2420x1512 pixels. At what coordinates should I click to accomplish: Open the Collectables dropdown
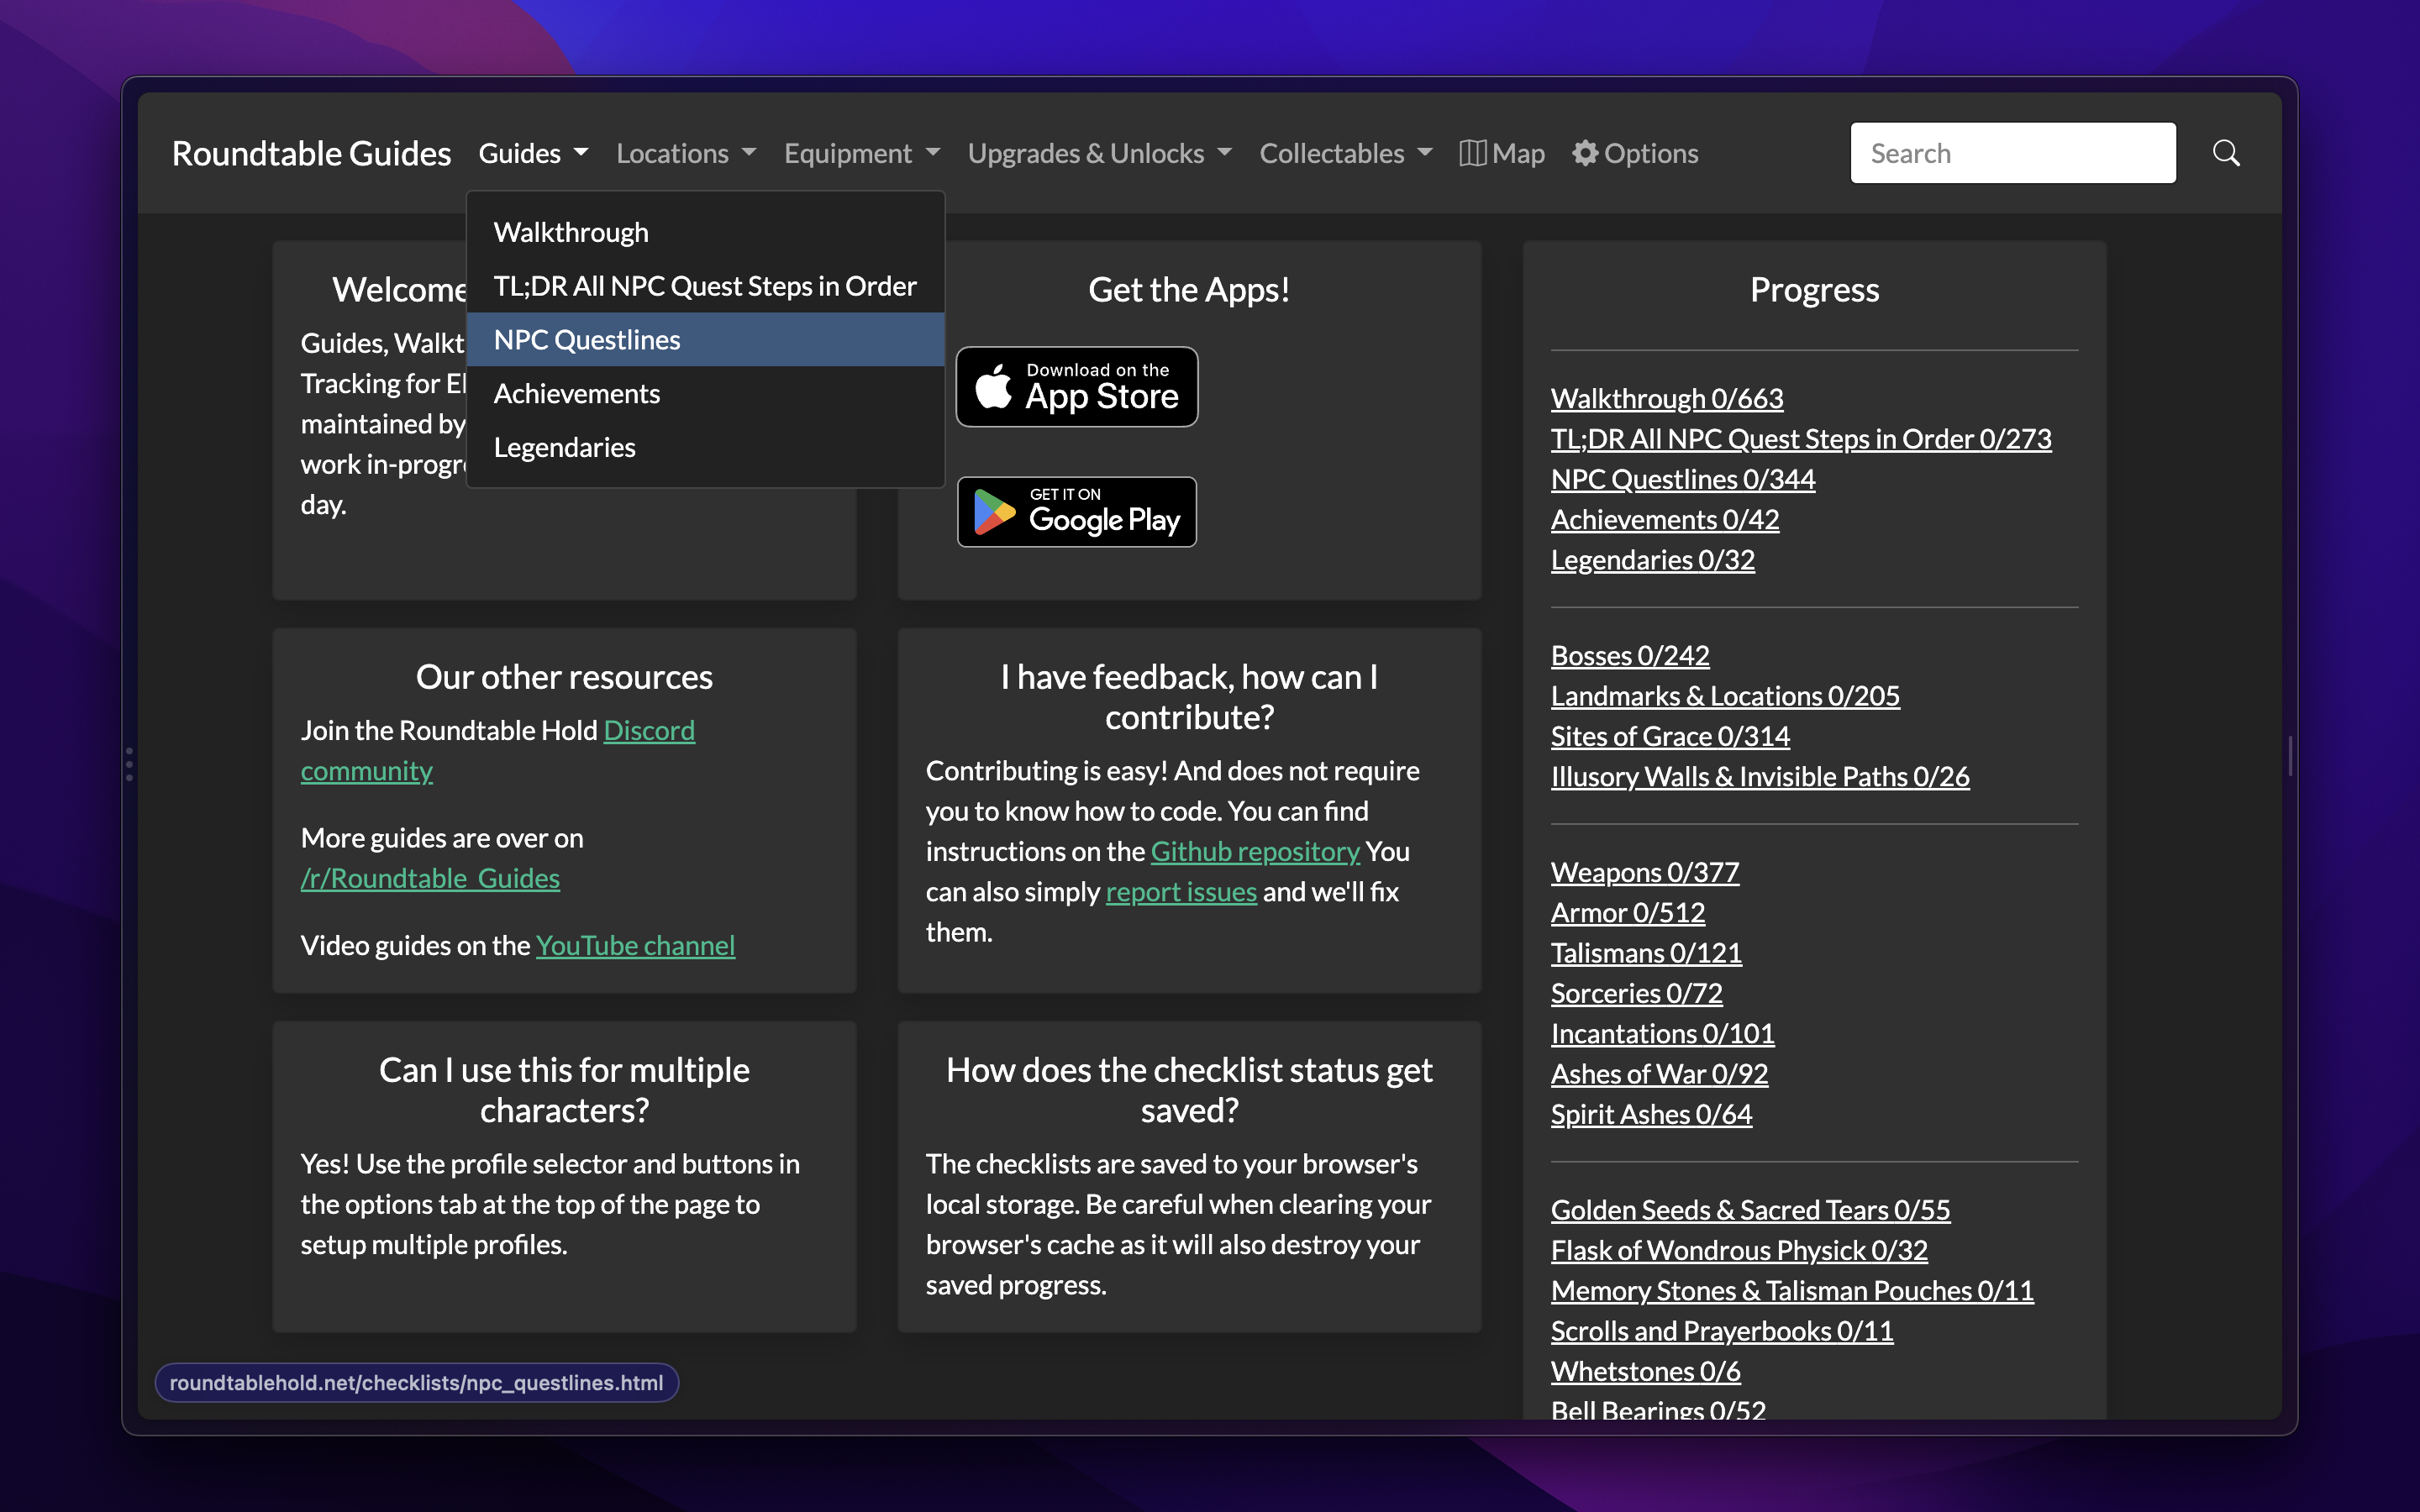tap(1346, 153)
